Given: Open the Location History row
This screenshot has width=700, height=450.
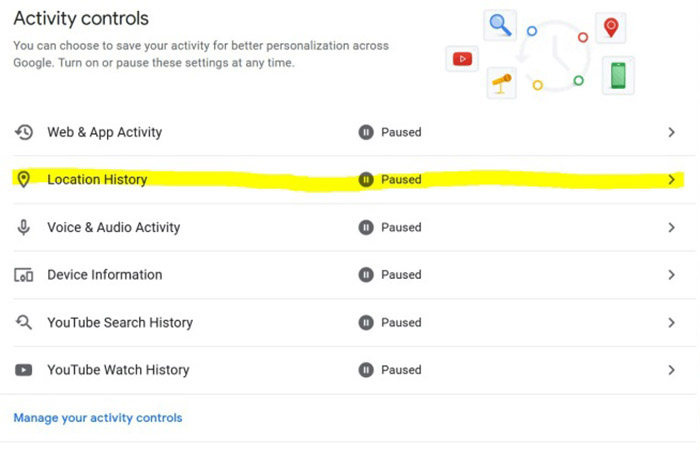Looking at the screenshot, I should tap(97, 180).
